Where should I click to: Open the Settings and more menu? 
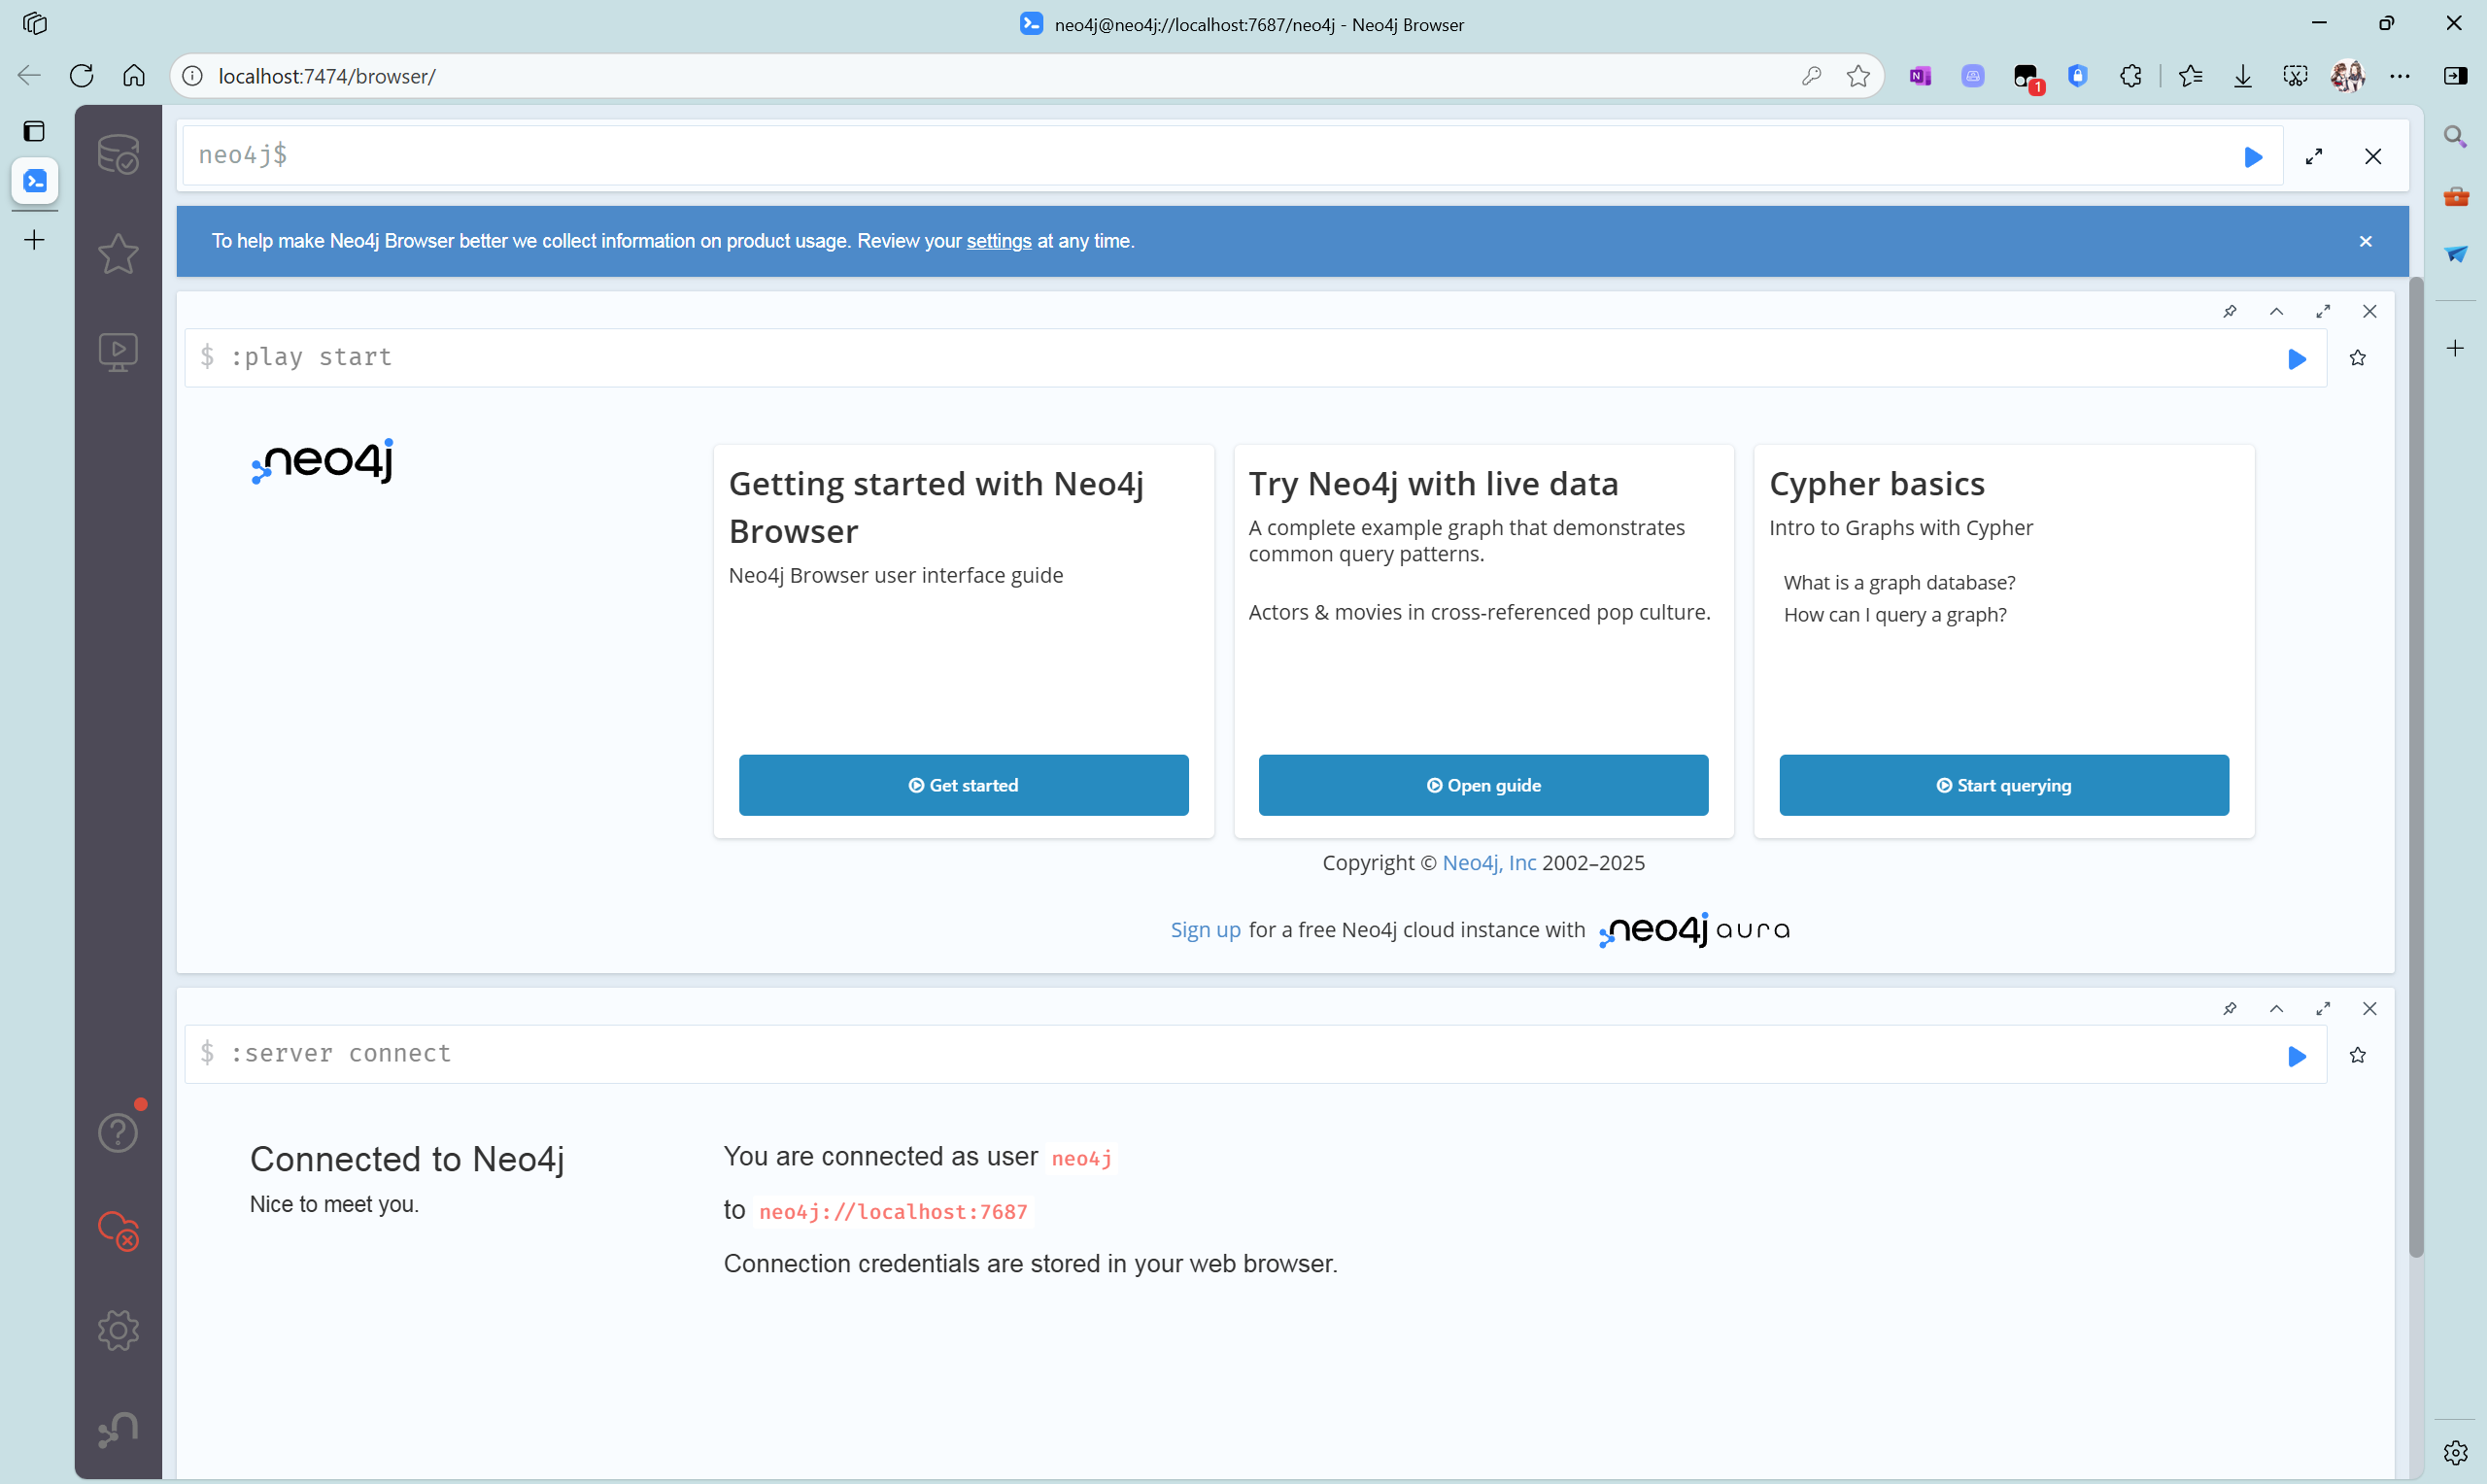[x=2400, y=76]
